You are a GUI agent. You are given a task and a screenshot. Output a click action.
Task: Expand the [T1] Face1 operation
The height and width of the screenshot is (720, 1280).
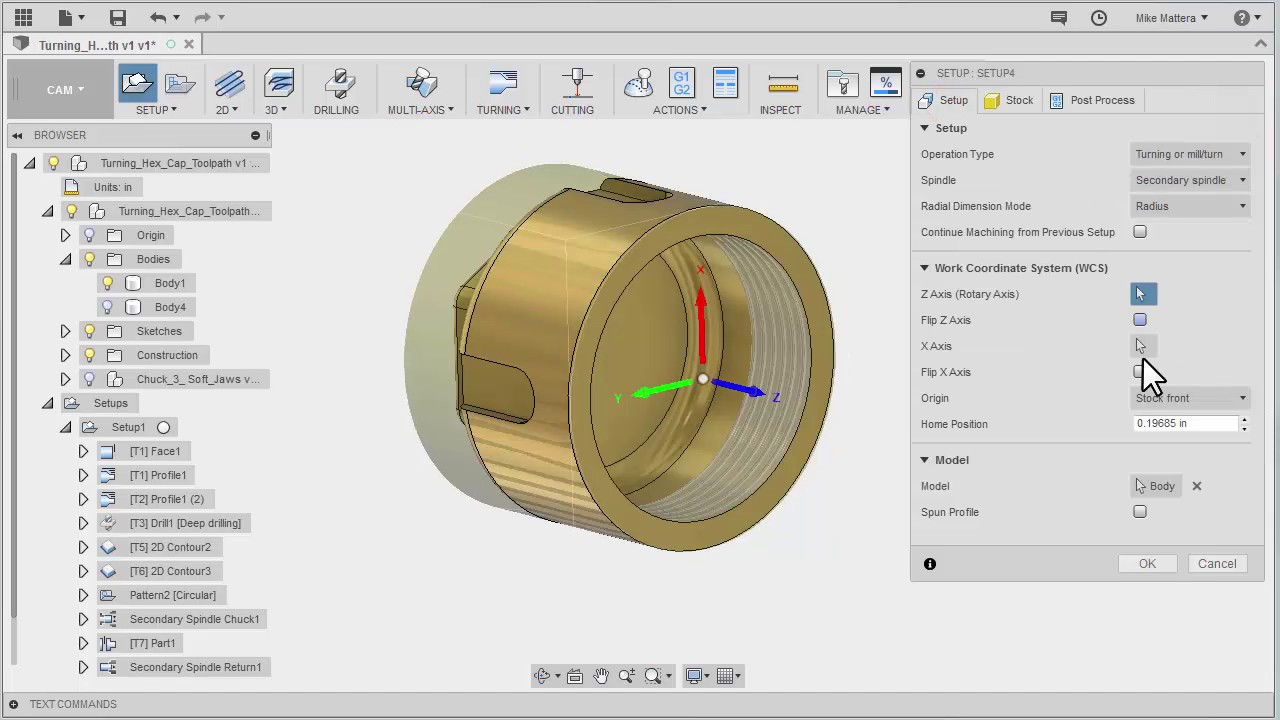click(x=84, y=451)
